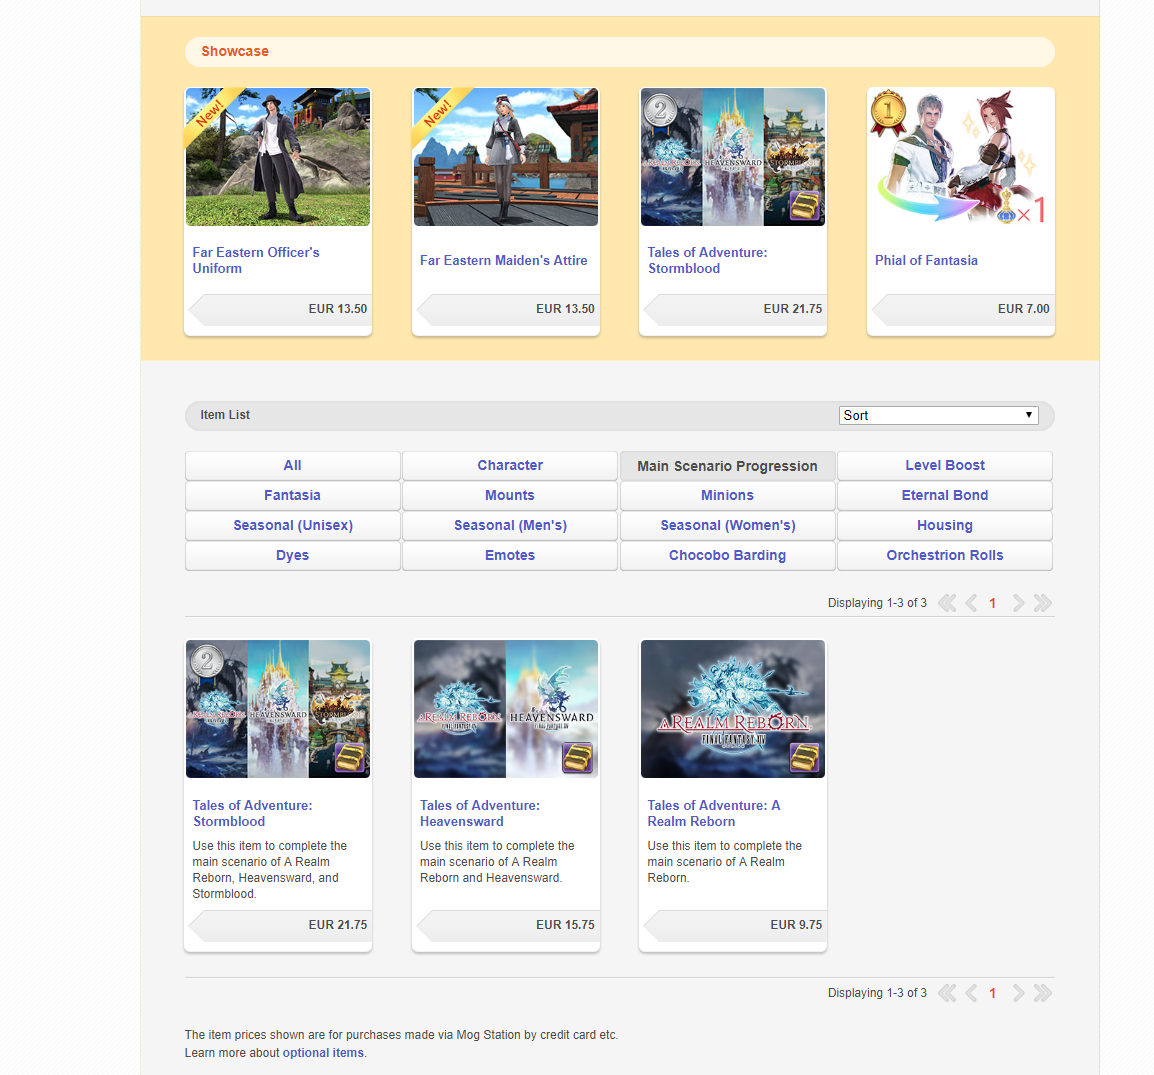Click Tales of Adventure: Heavensward thumbnail

[x=506, y=709]
